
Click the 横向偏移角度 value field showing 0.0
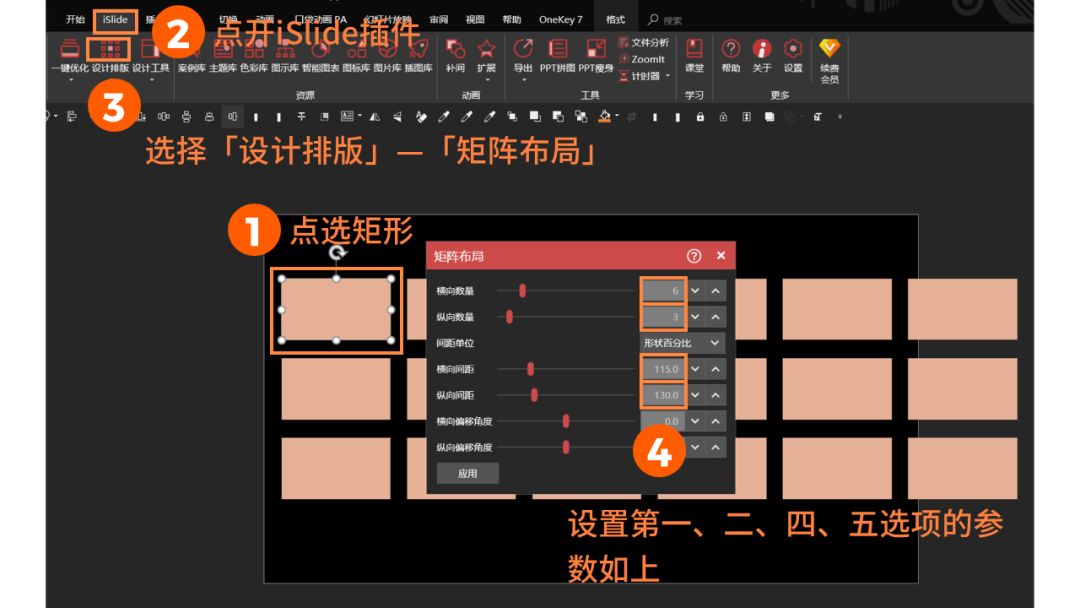(x=663, y=421)
